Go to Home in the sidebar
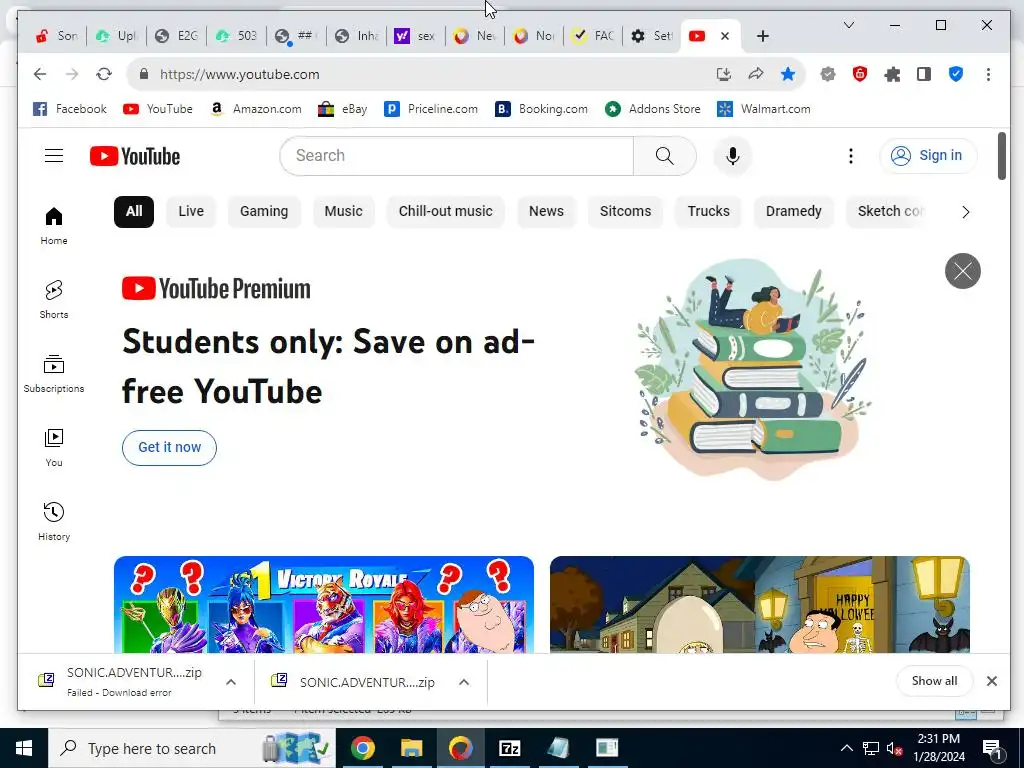The width and height of the screenshot is (1024, 768). (x=54, y=226)
